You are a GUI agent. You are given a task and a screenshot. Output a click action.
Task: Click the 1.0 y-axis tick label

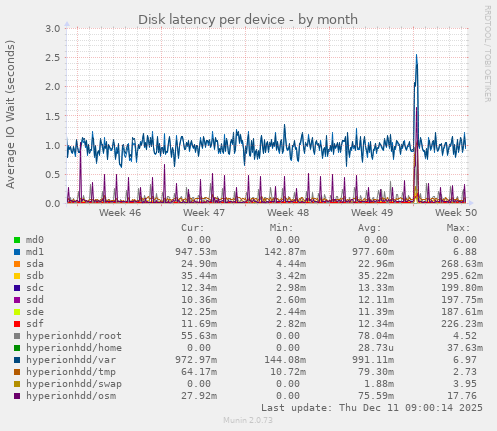tap(53, 145)
